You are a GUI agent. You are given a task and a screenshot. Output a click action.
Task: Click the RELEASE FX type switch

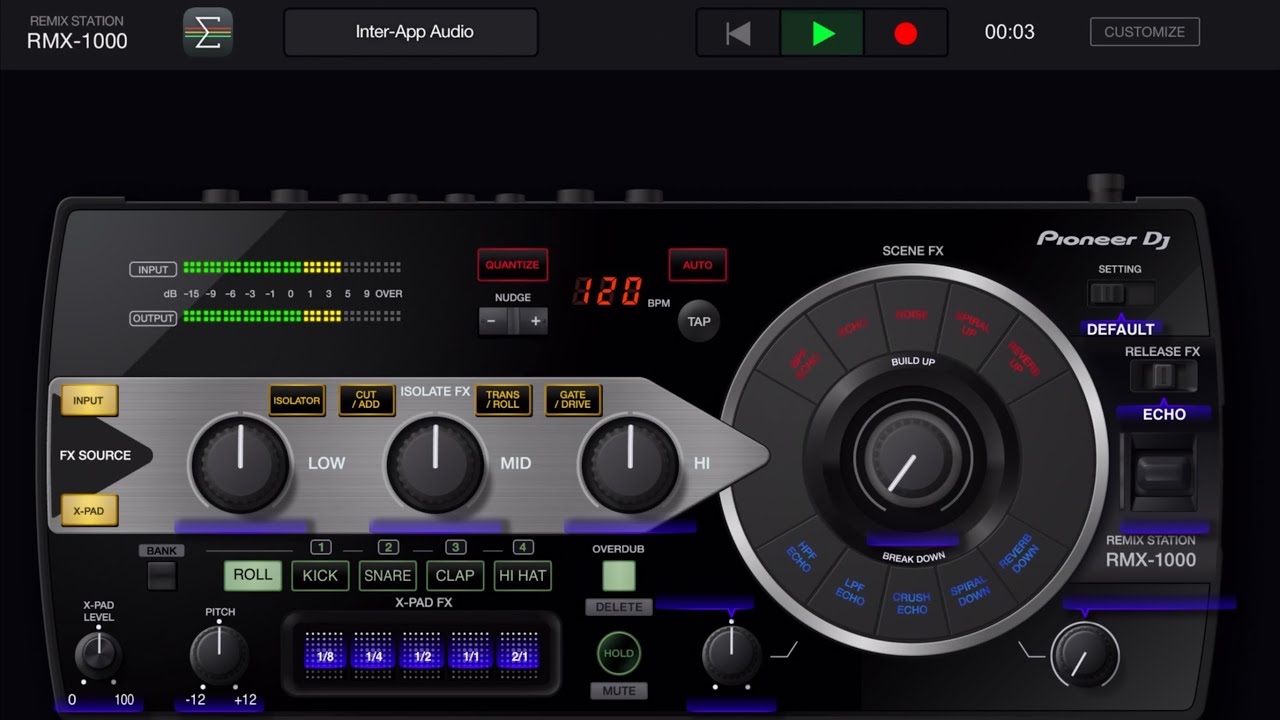point(1162,377)
